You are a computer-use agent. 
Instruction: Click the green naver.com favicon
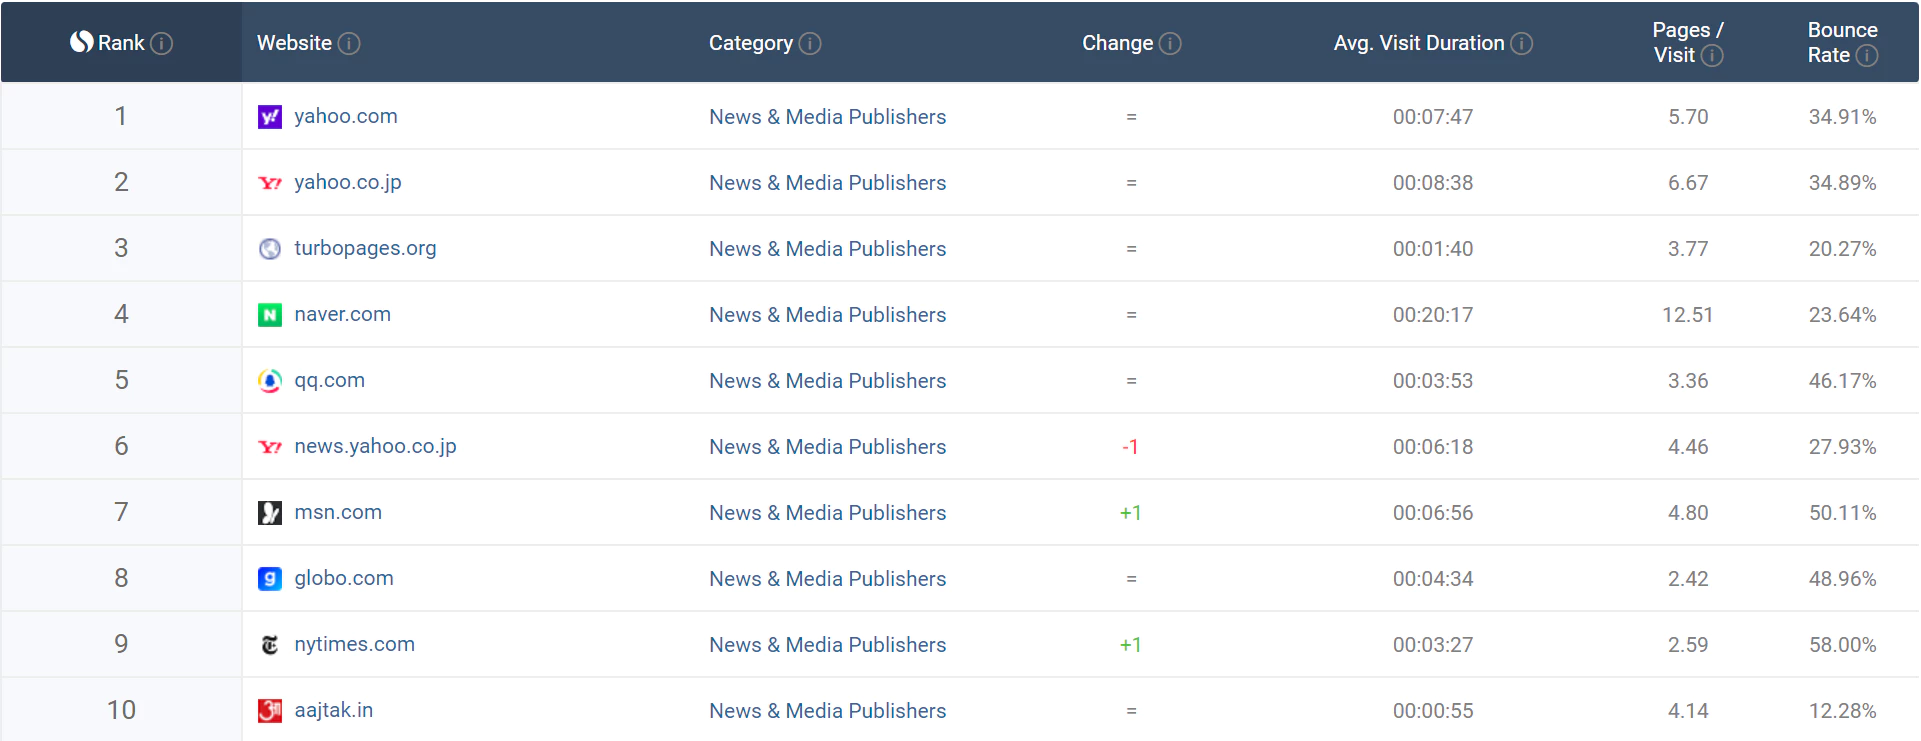270,315
